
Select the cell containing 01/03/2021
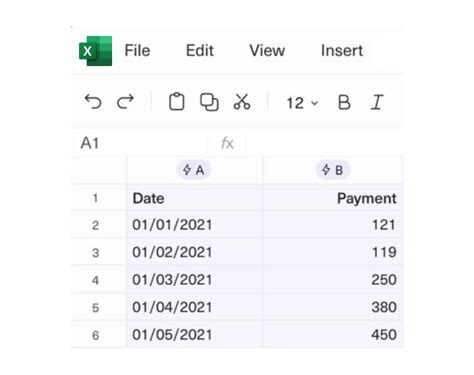(x=194, y=280)
